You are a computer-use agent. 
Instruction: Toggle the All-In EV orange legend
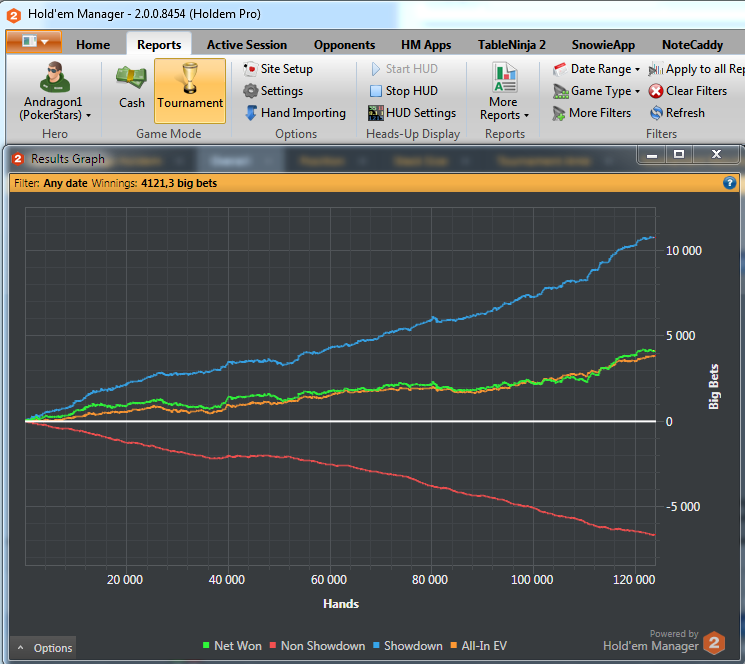pyautogui.click(x=478, y=646)
